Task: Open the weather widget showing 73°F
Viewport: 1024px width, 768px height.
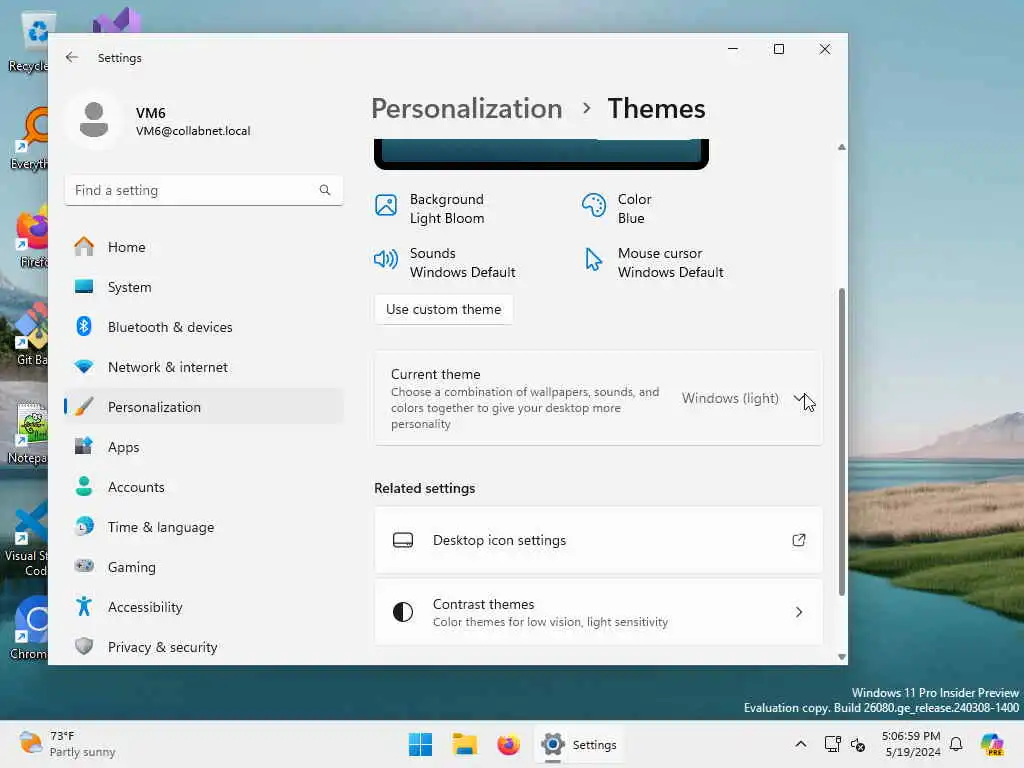Action: click(x=67, y=744)
